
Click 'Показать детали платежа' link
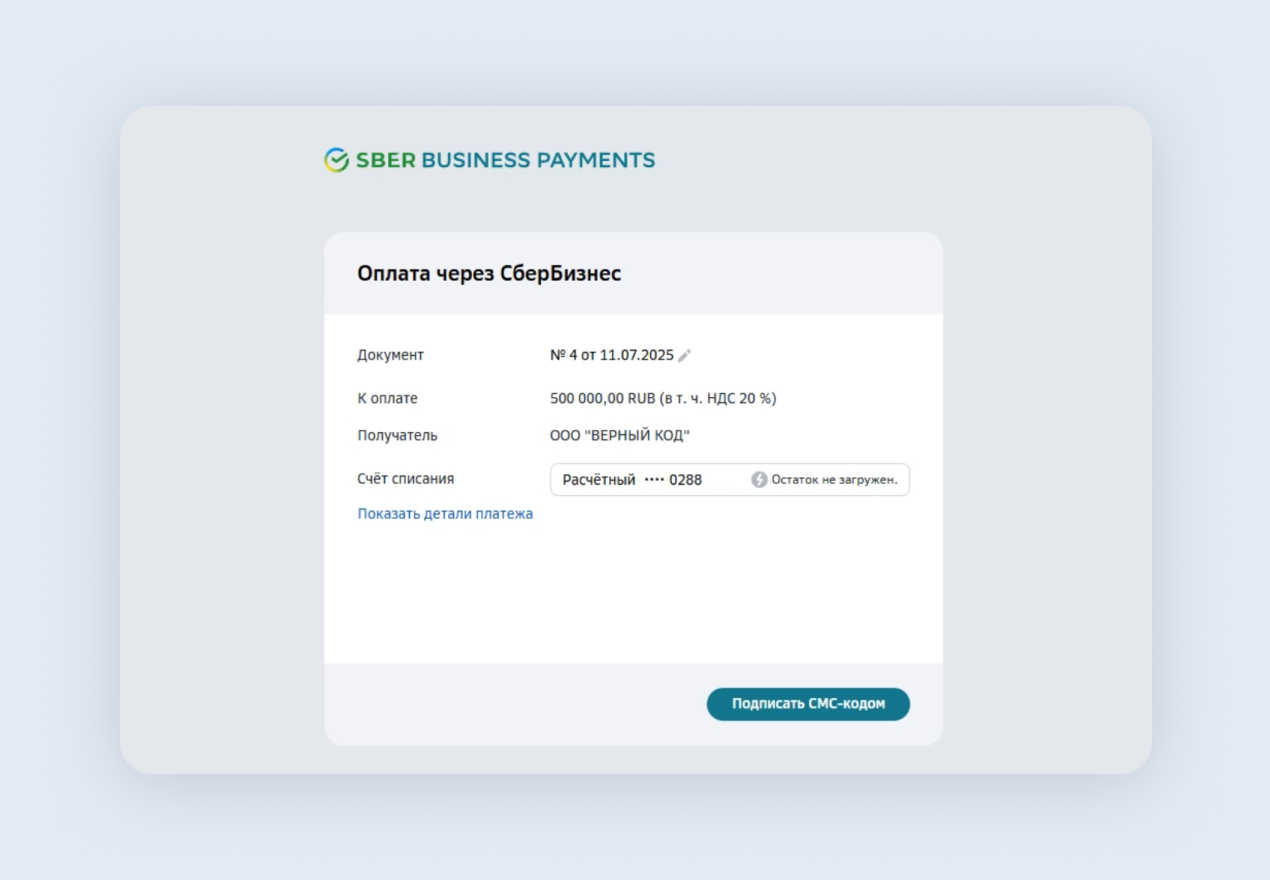[x=445, y=514]
